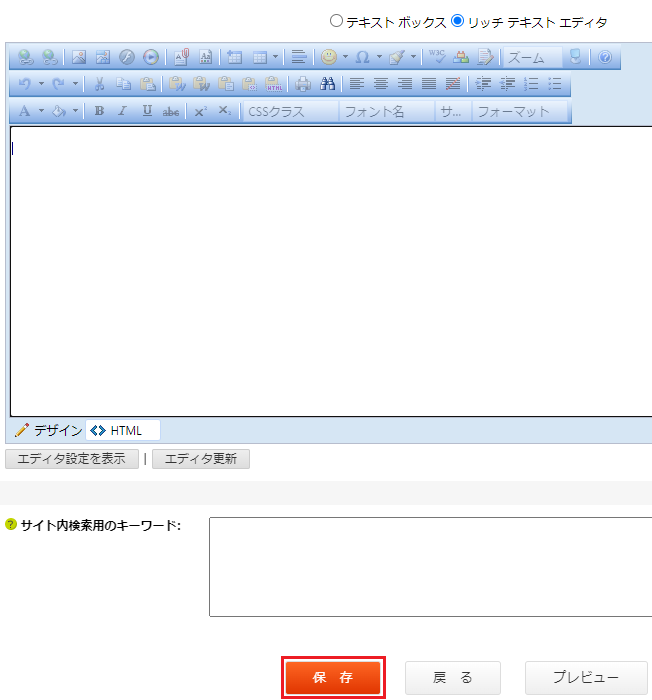Open the Image Manager icon
Viewport: 652px width, 700px height.
[x=79, y=57]
